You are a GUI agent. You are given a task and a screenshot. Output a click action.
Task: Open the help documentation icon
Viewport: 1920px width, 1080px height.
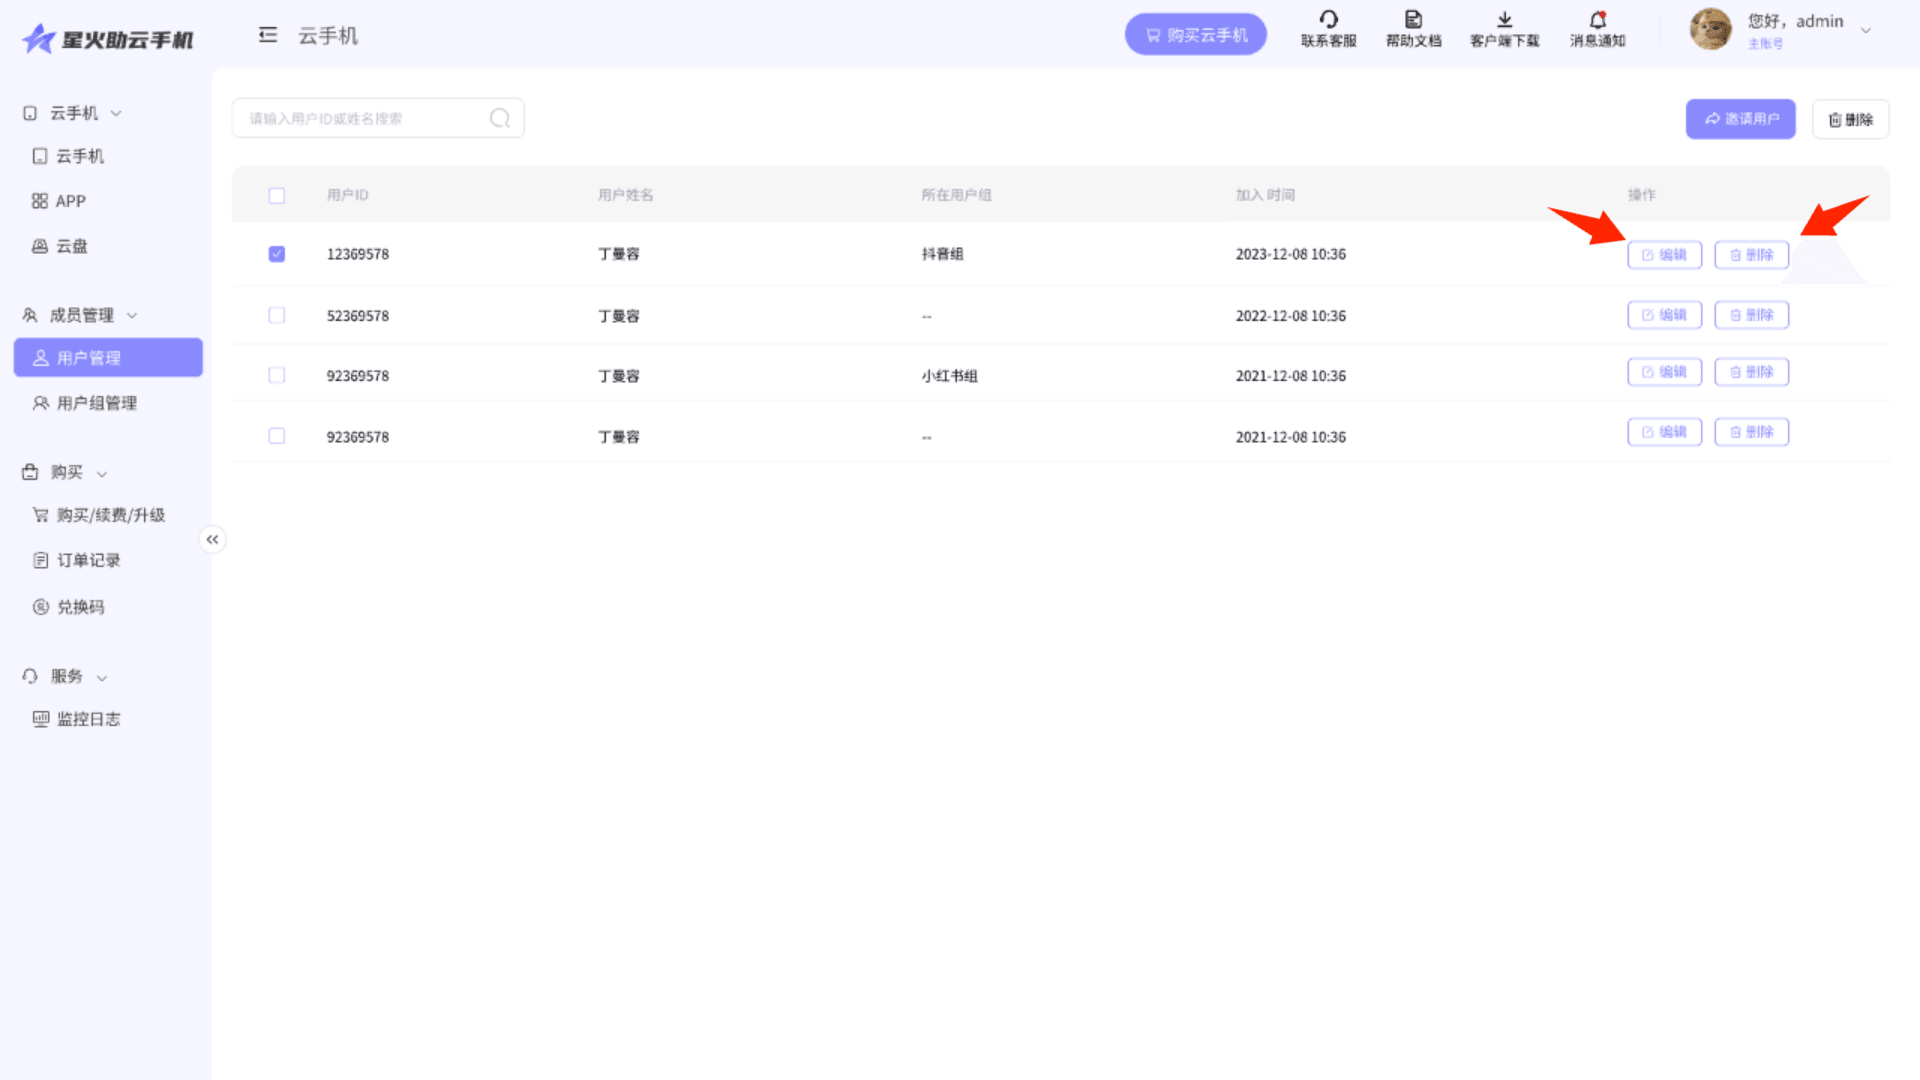click(x=1413, y=20)
